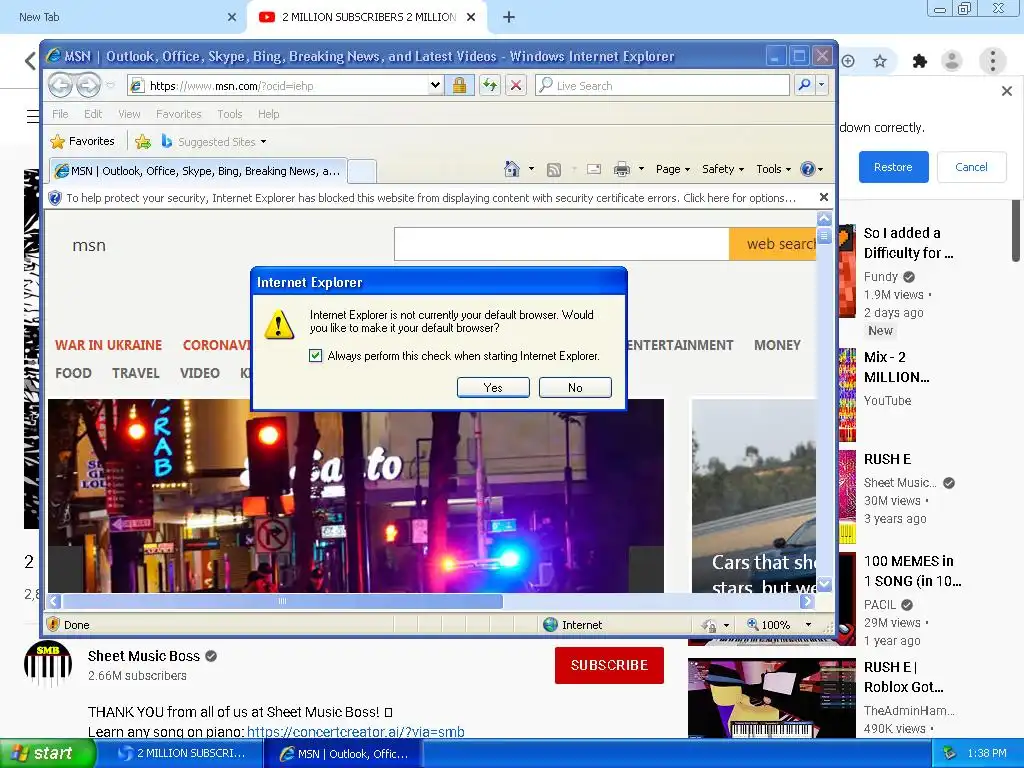
Task: Click the security lock icon in address bar
Action: (x=459, y=86)
